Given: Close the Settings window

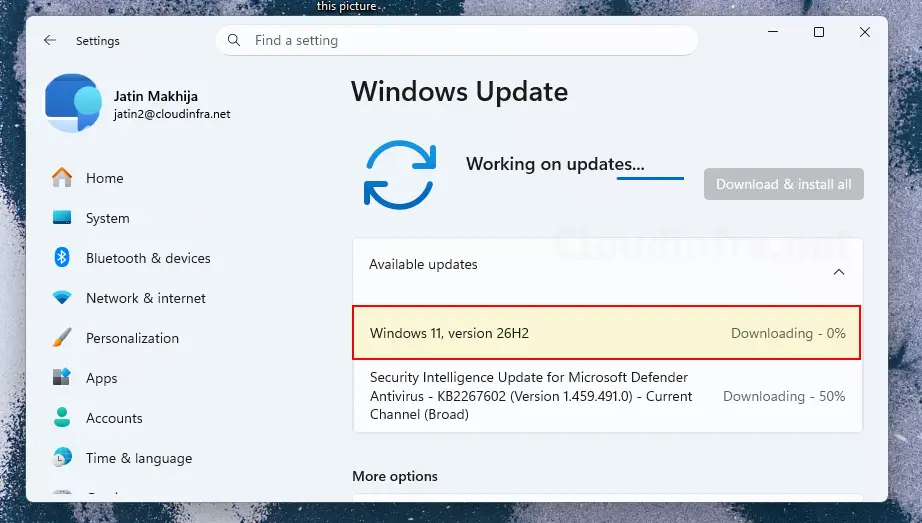Looking at the screenshot, I should pos(865,32).
